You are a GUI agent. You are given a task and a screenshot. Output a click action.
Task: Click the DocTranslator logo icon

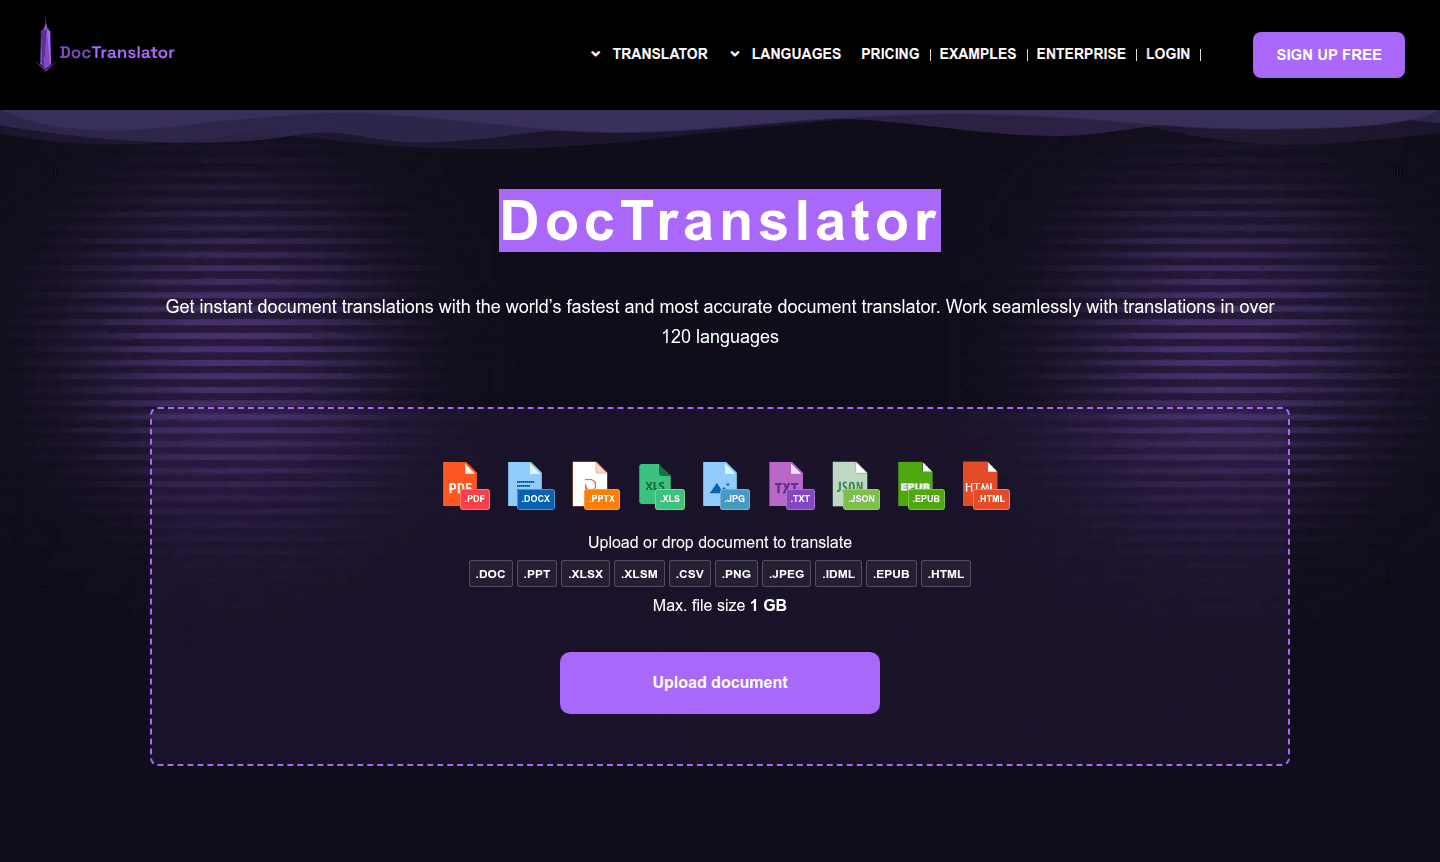[x=45, y=47]
